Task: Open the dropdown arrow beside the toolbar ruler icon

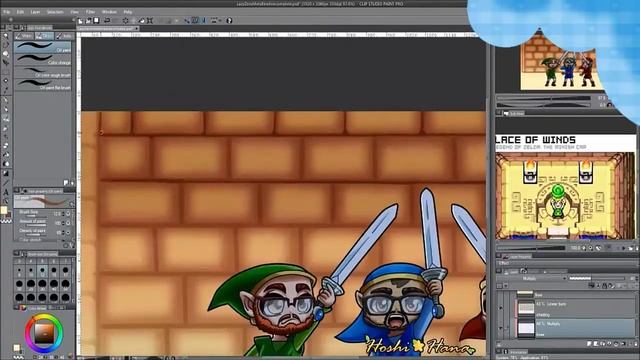Action: pos(220,20)
